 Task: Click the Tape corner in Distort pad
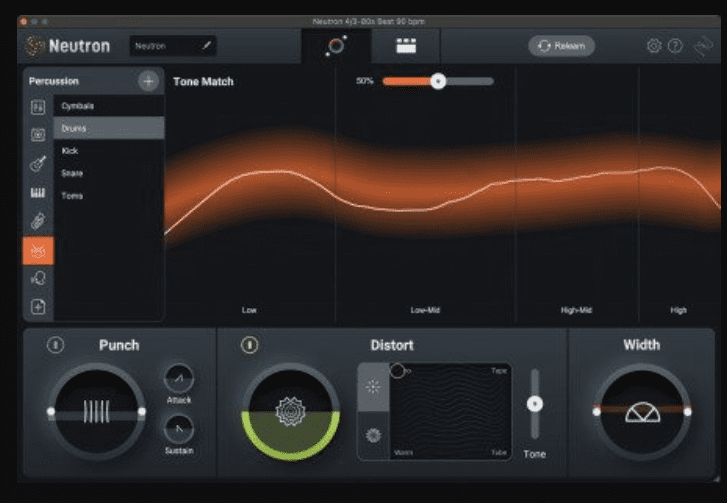click(499, 371)
